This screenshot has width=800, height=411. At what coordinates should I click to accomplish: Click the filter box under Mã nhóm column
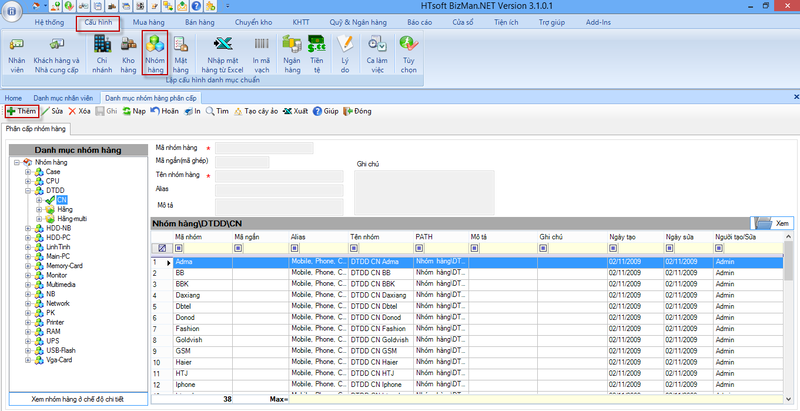pos(201,248)
